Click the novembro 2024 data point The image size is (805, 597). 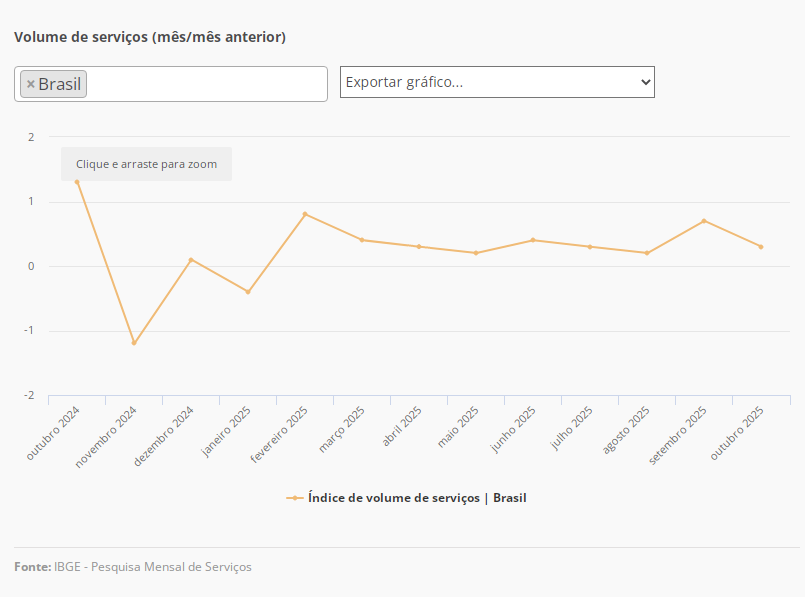(134, 343)
